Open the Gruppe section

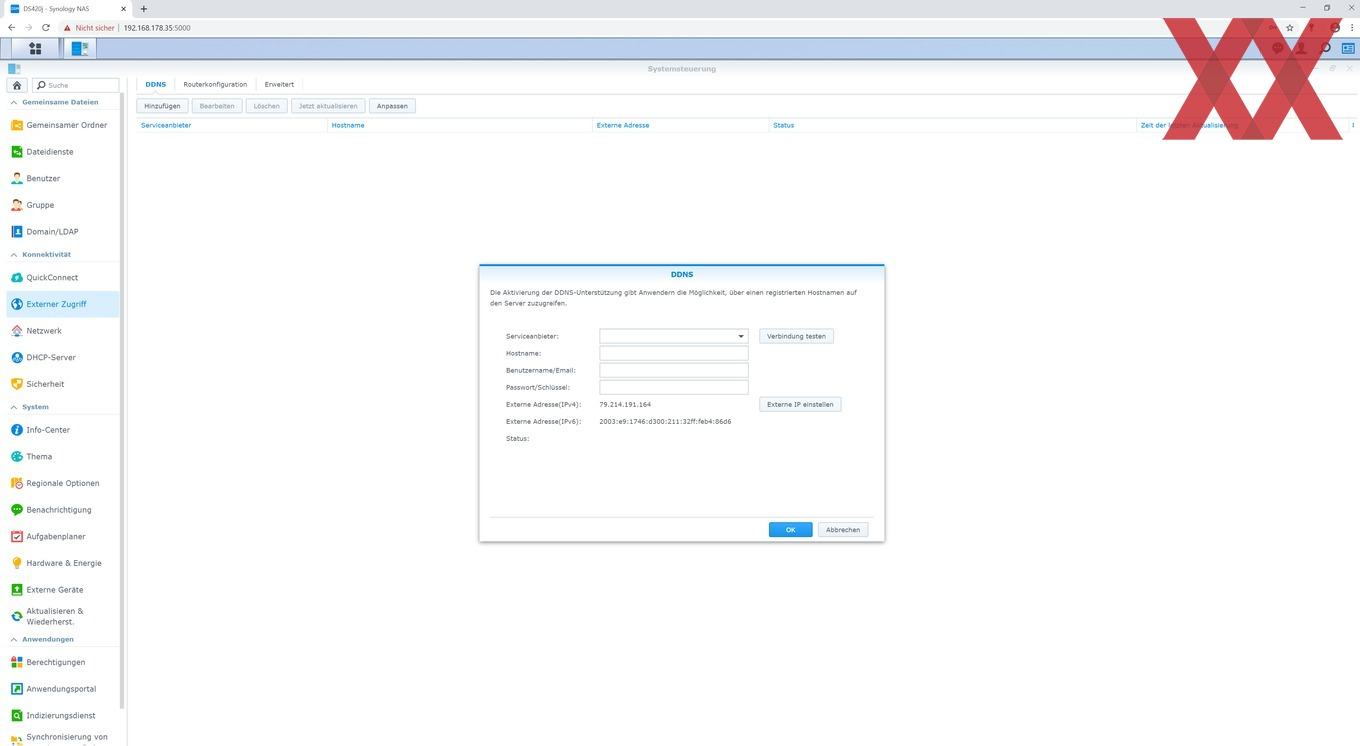click(63, 205)
